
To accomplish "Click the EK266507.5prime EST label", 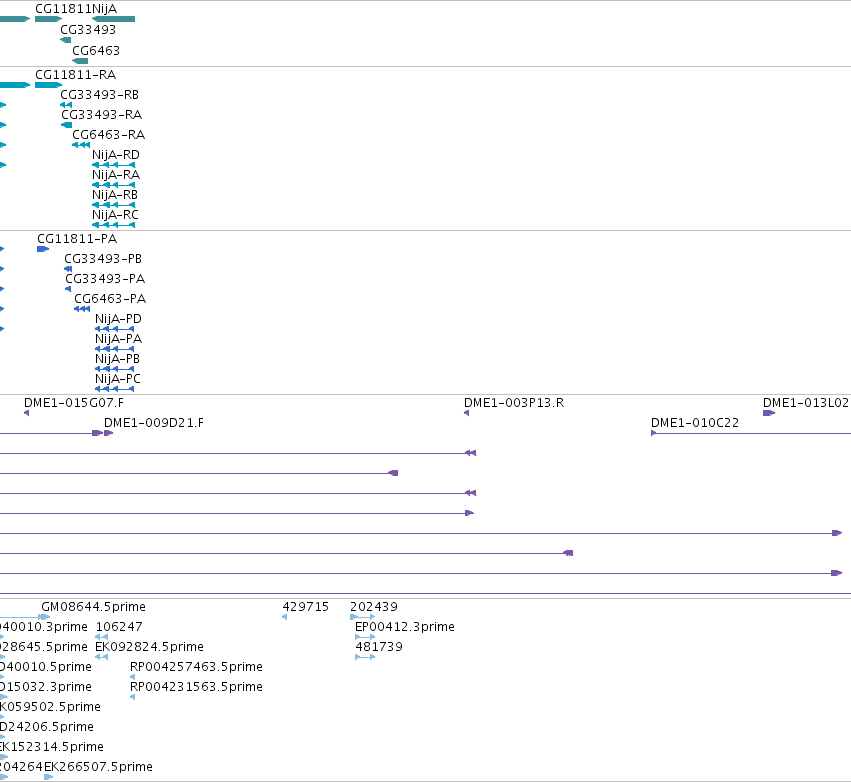I will click(x=98, y=767).
